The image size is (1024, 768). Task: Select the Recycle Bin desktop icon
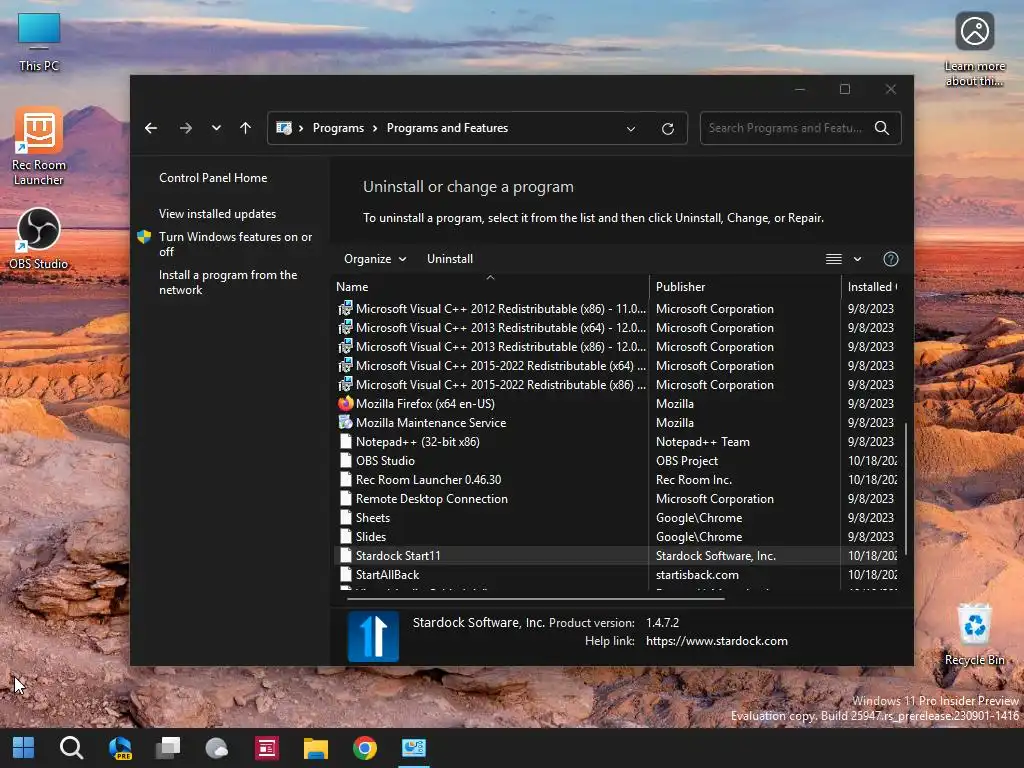pos(974,634)
